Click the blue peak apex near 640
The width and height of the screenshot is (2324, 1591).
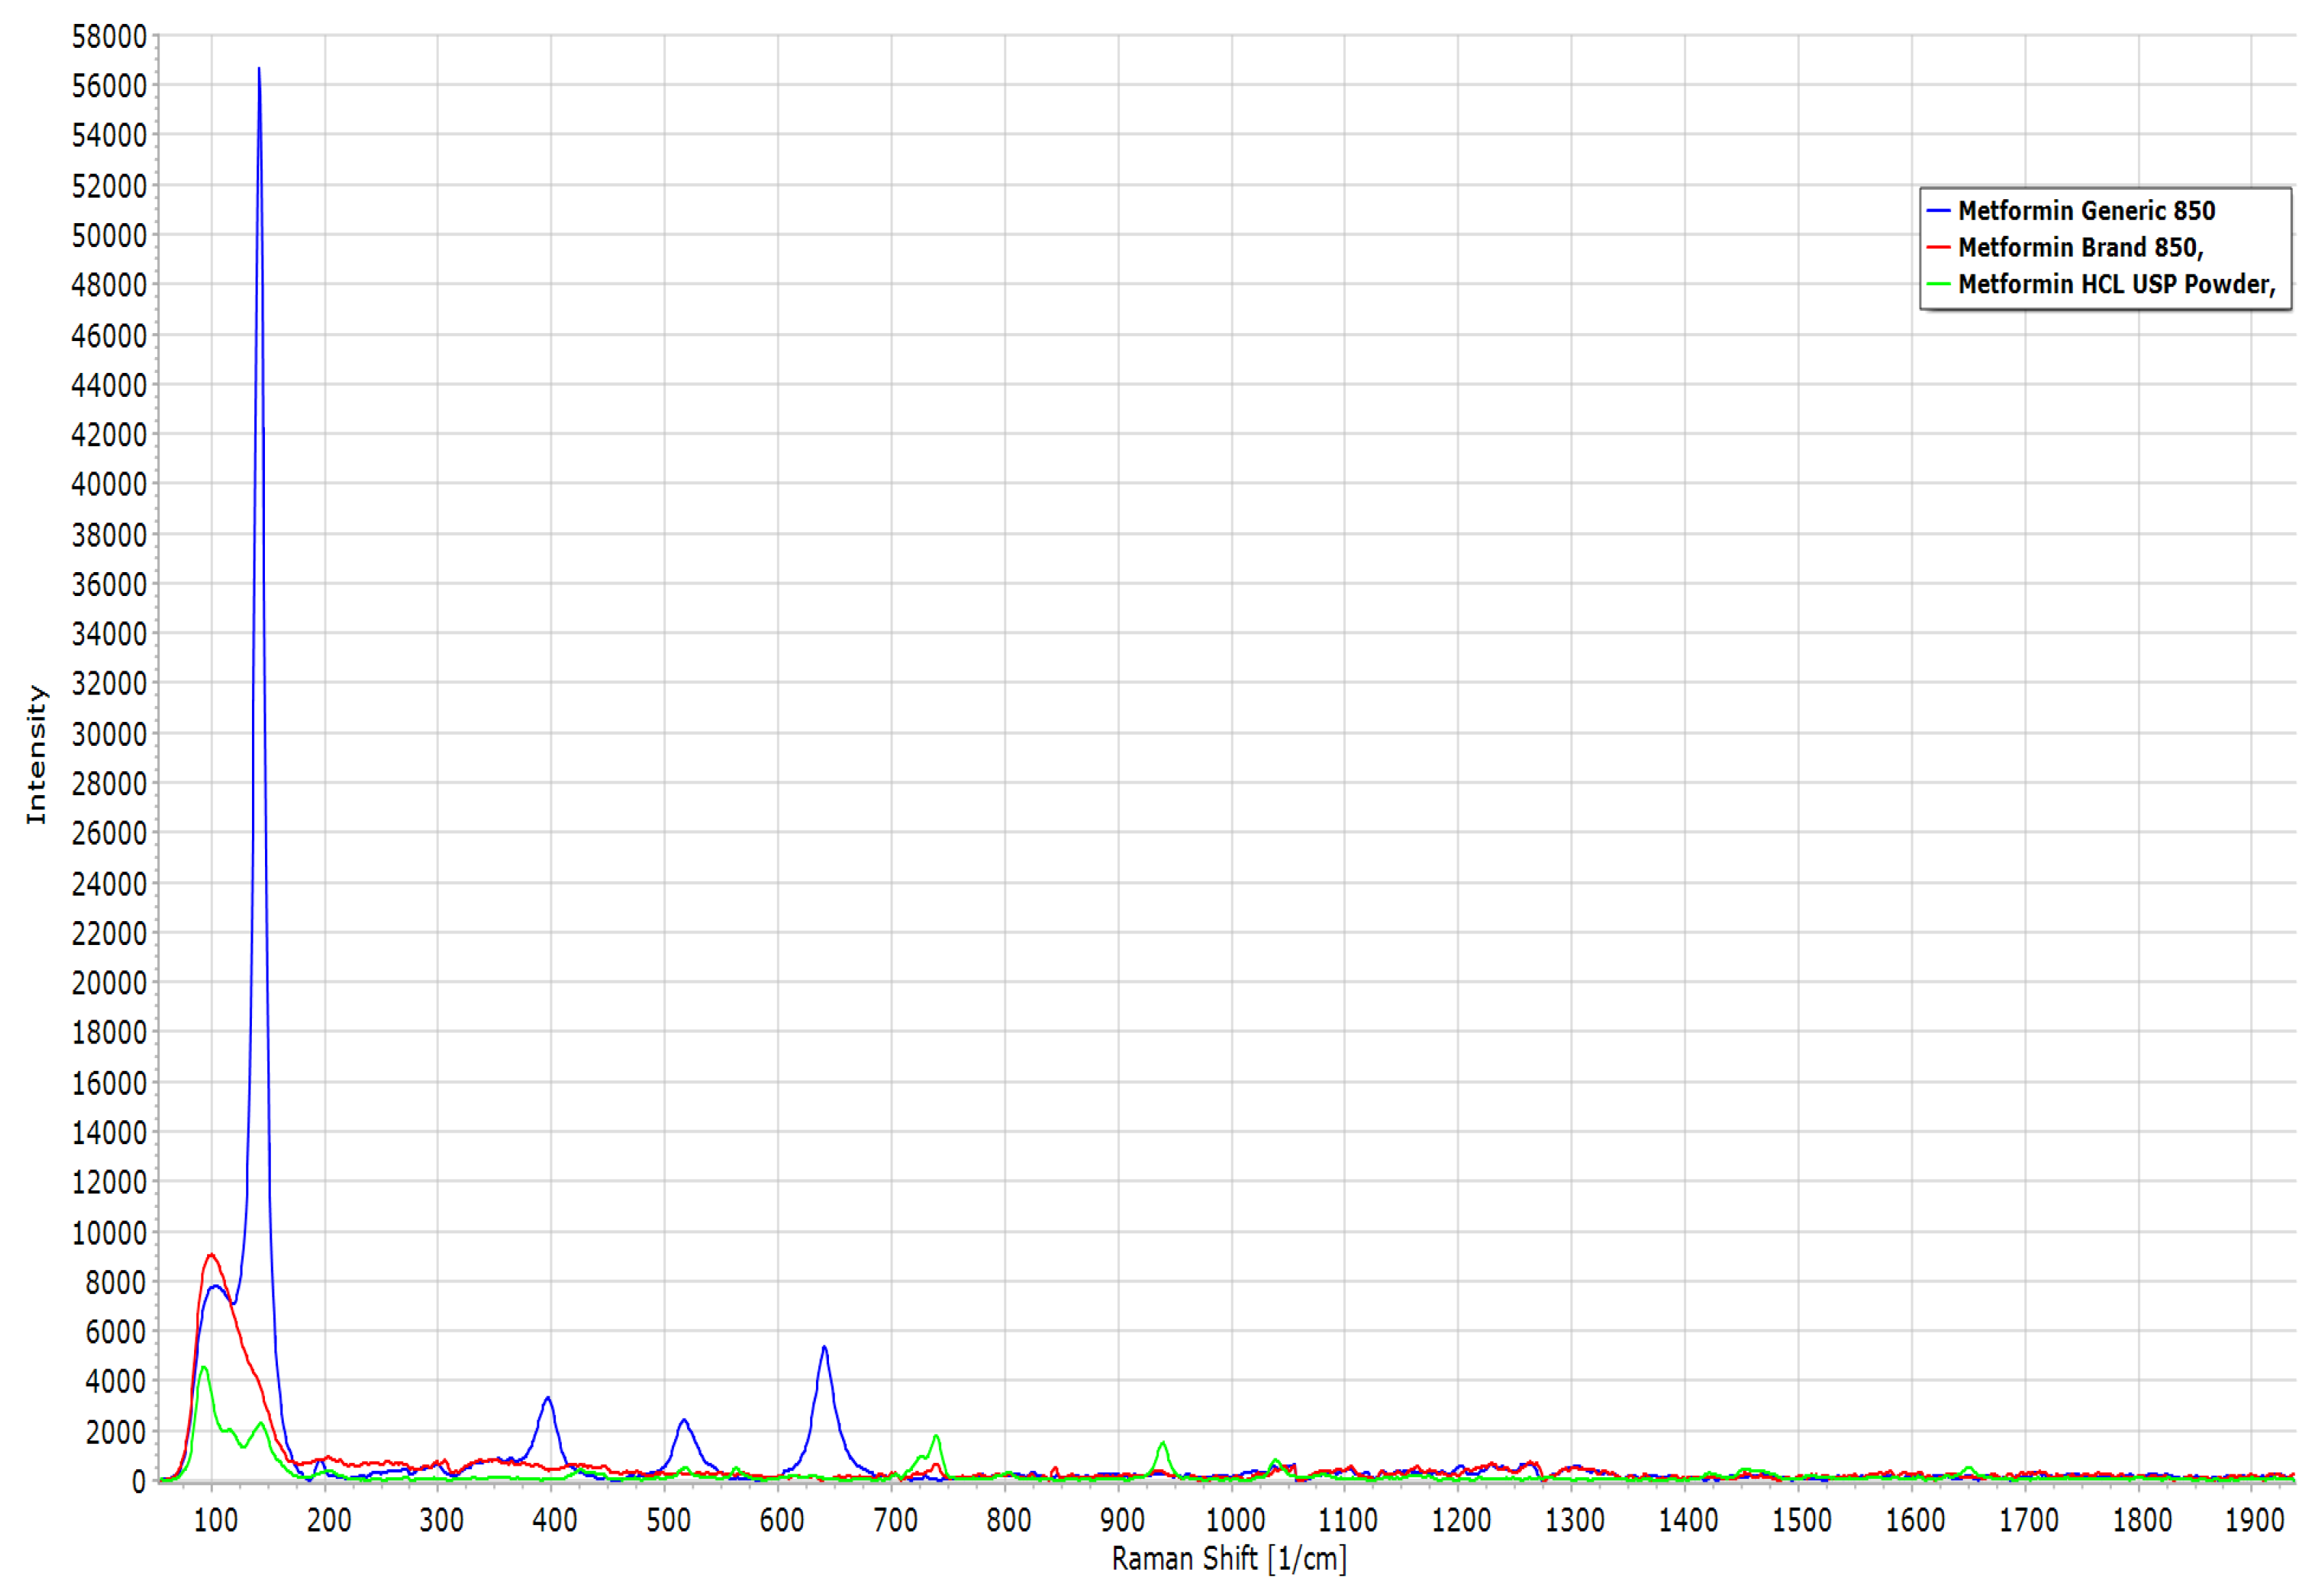click(x=824, y=1348)
